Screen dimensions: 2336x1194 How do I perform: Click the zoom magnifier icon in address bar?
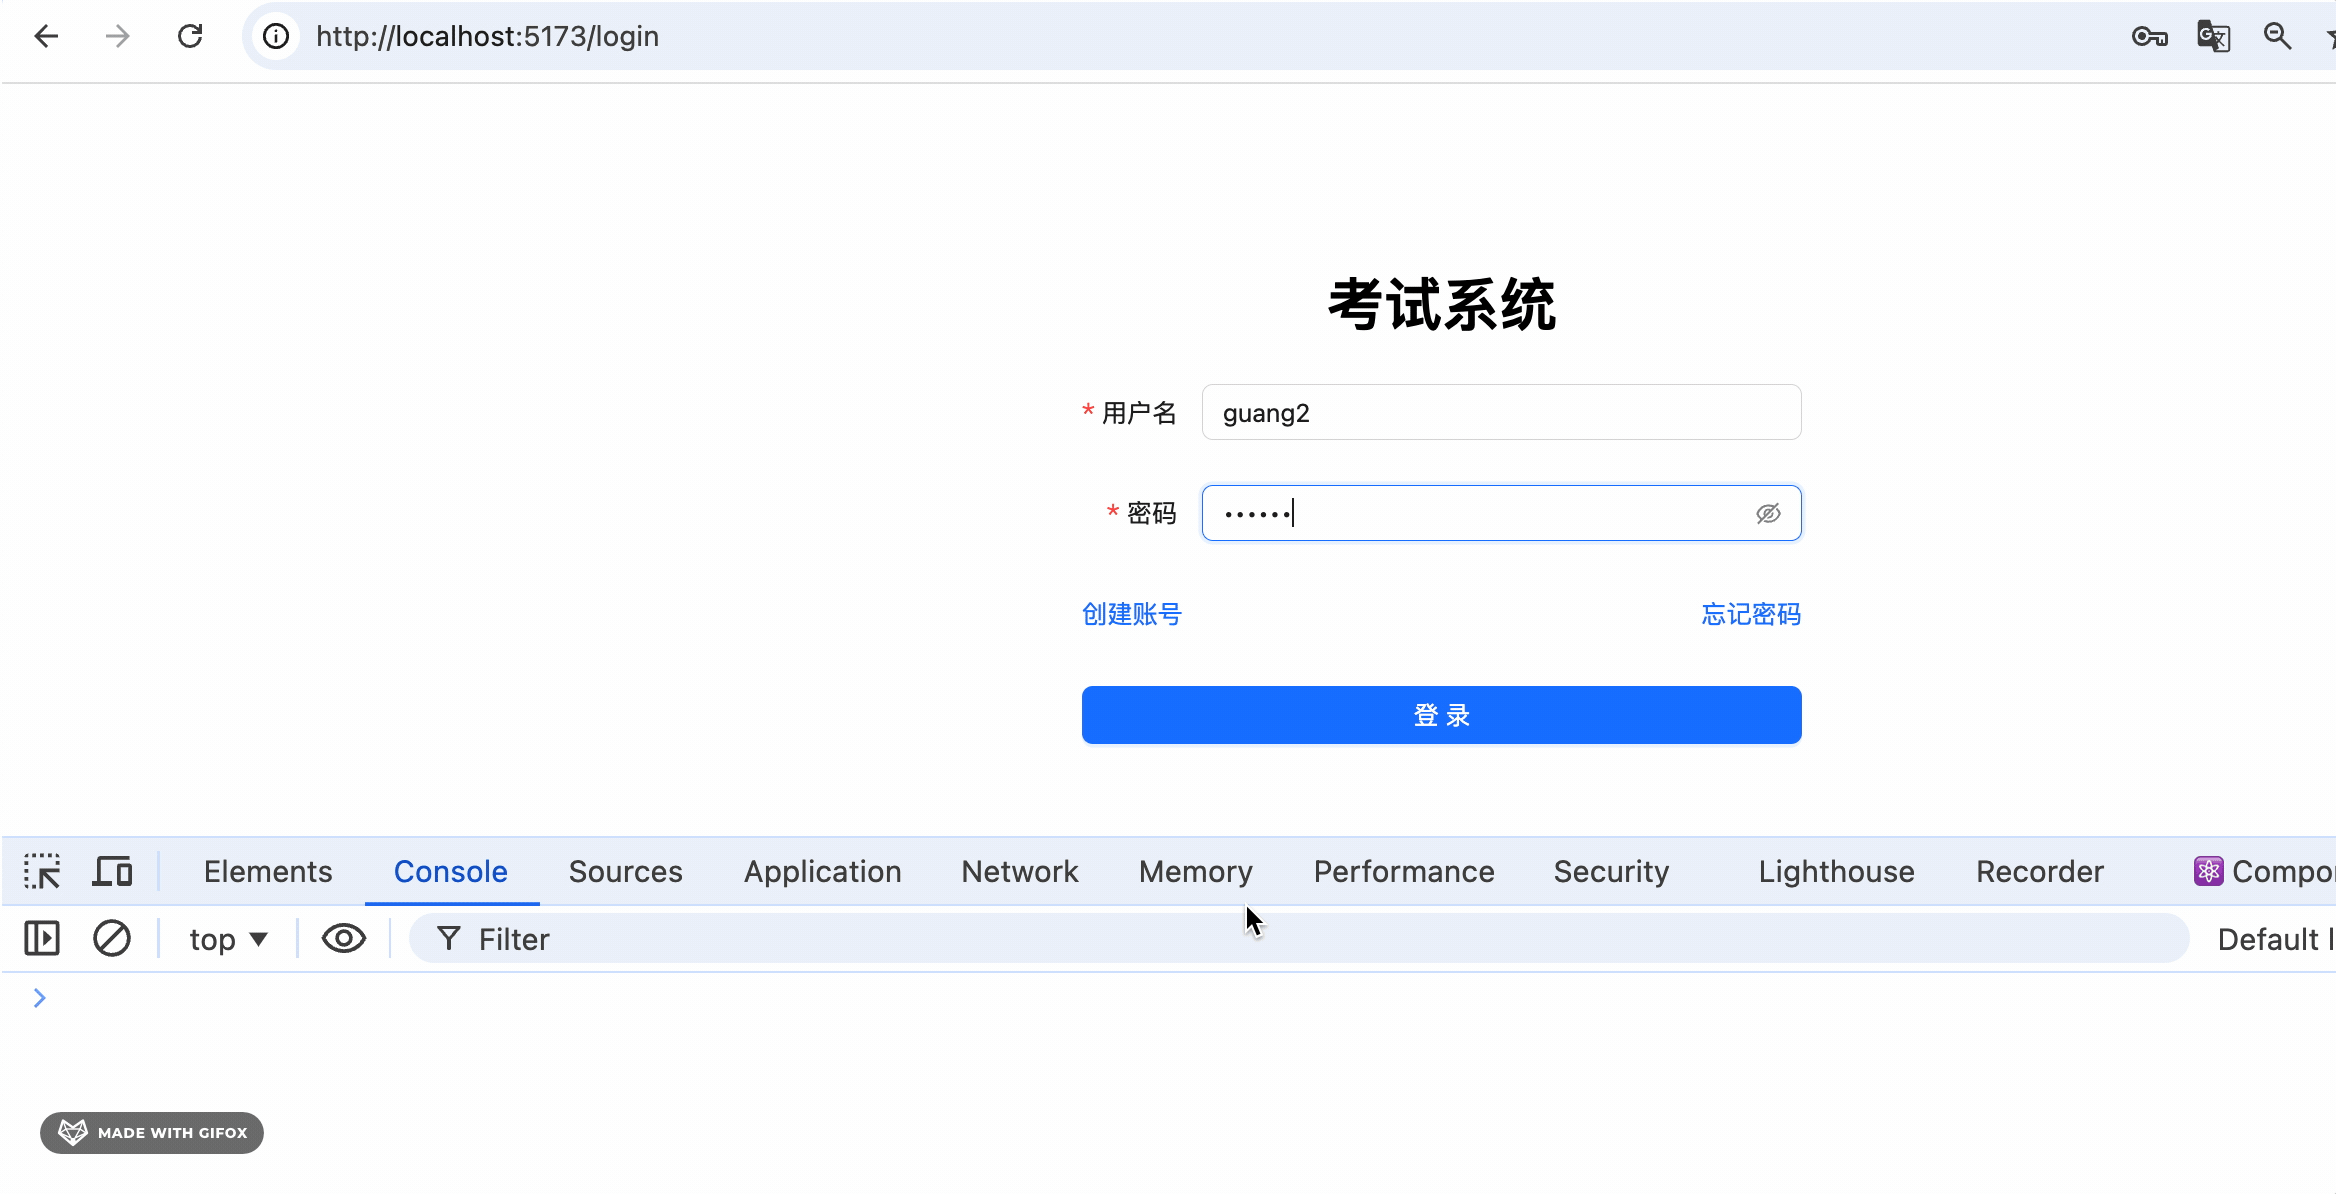(x=2277, y=37)
